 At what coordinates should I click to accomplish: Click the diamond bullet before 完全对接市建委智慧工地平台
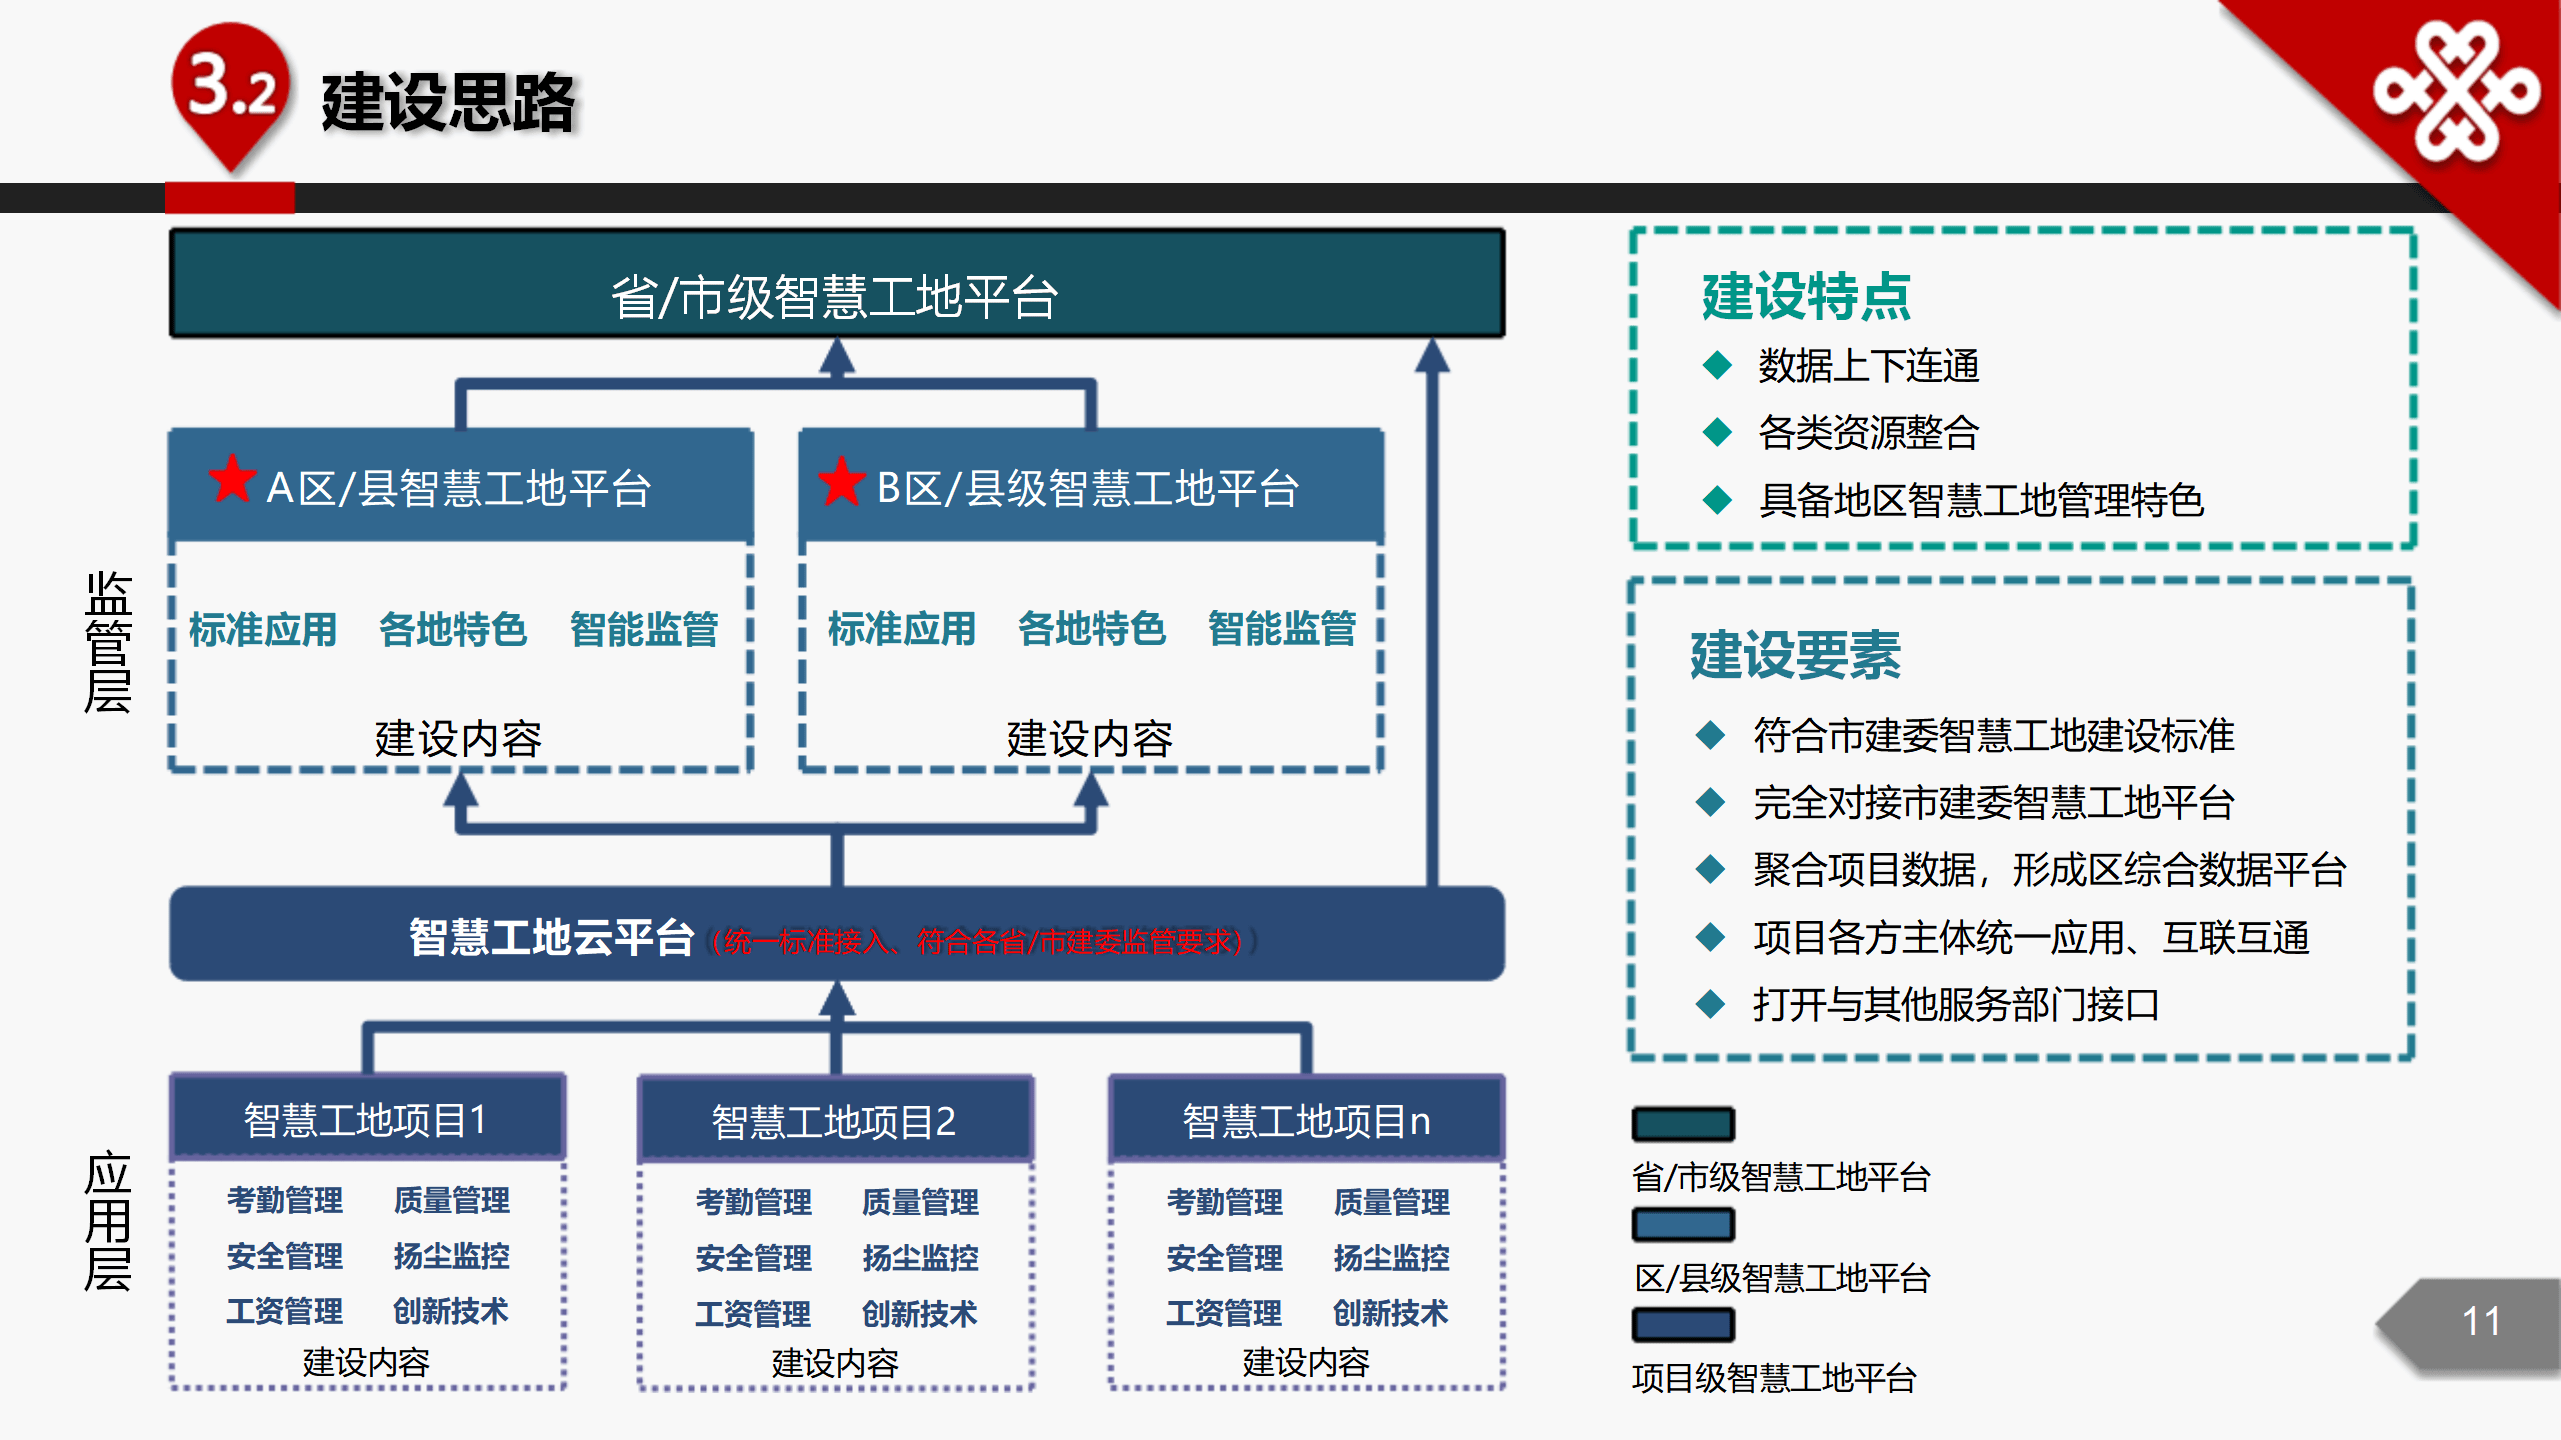pos(1711,803)
